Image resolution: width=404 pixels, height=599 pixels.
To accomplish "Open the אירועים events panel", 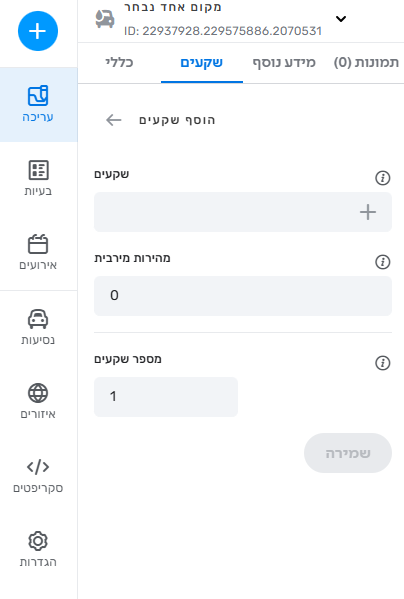I will click(x=38, y=253).
